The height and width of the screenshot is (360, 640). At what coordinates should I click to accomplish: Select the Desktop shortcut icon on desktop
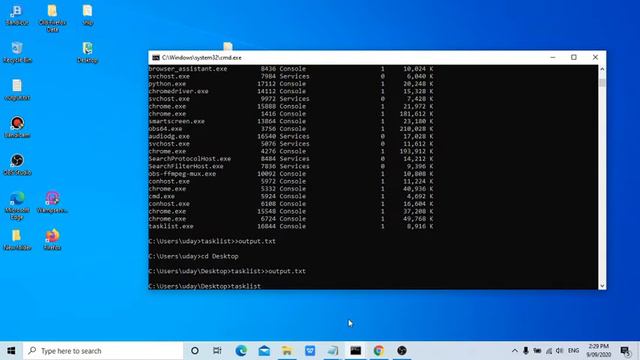coord(87,52)
